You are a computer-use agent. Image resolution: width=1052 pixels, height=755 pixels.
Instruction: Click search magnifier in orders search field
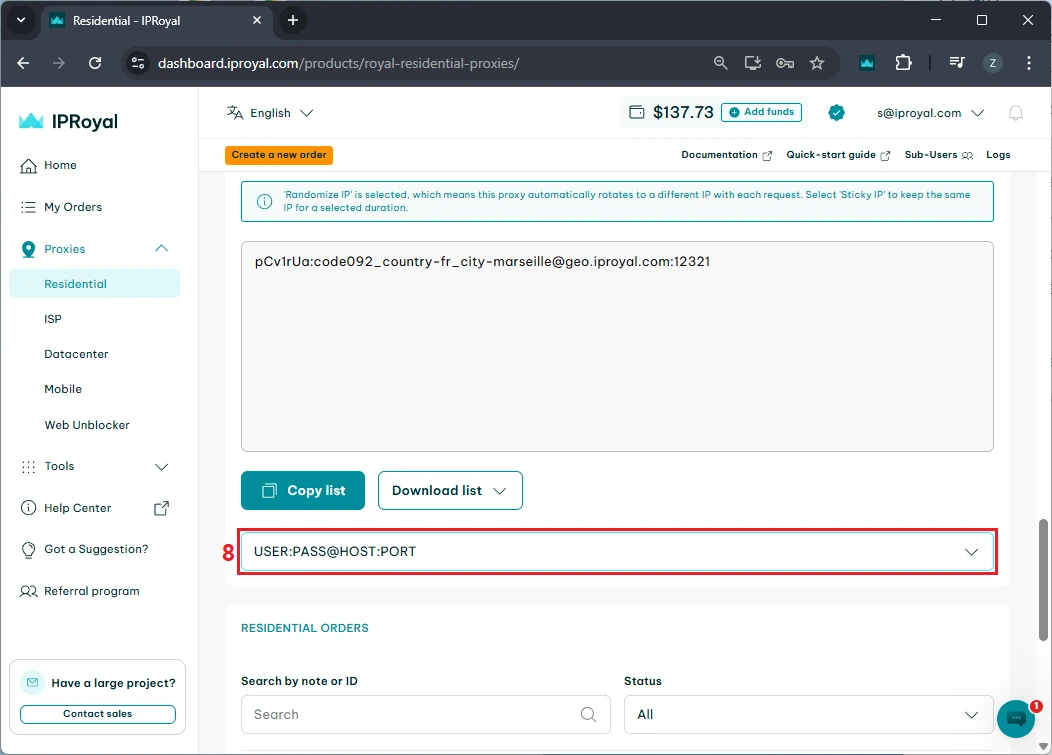point(589,714)
